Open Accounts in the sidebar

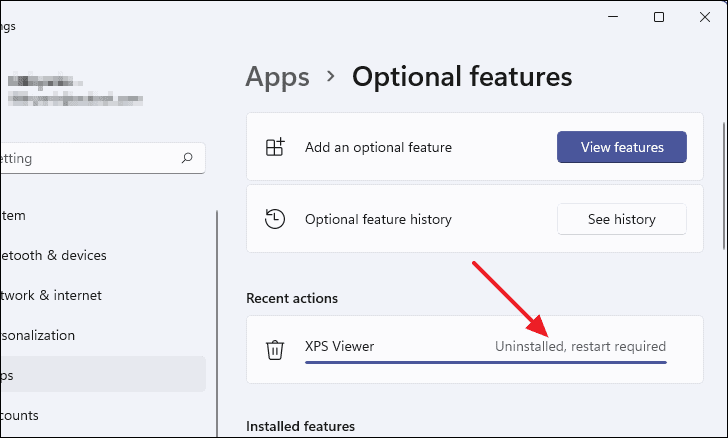(20, 415)
